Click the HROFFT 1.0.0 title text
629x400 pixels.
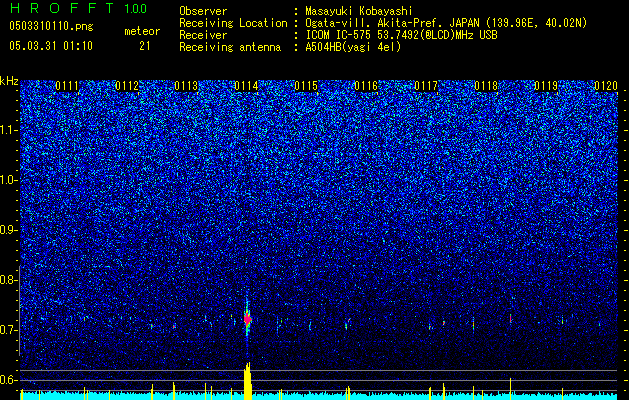pos(78,8)
